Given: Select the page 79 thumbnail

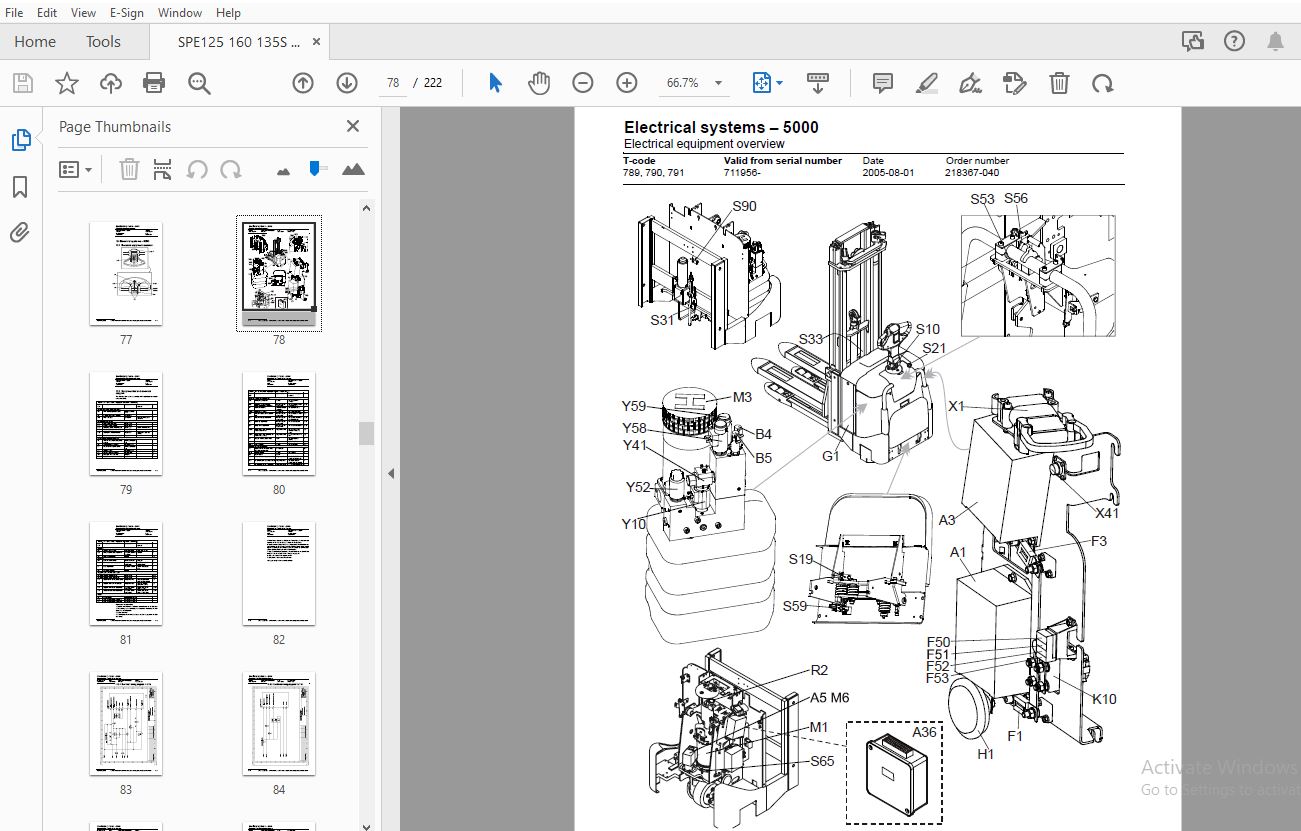Looking at the screenshot, I should click(126, 423).
